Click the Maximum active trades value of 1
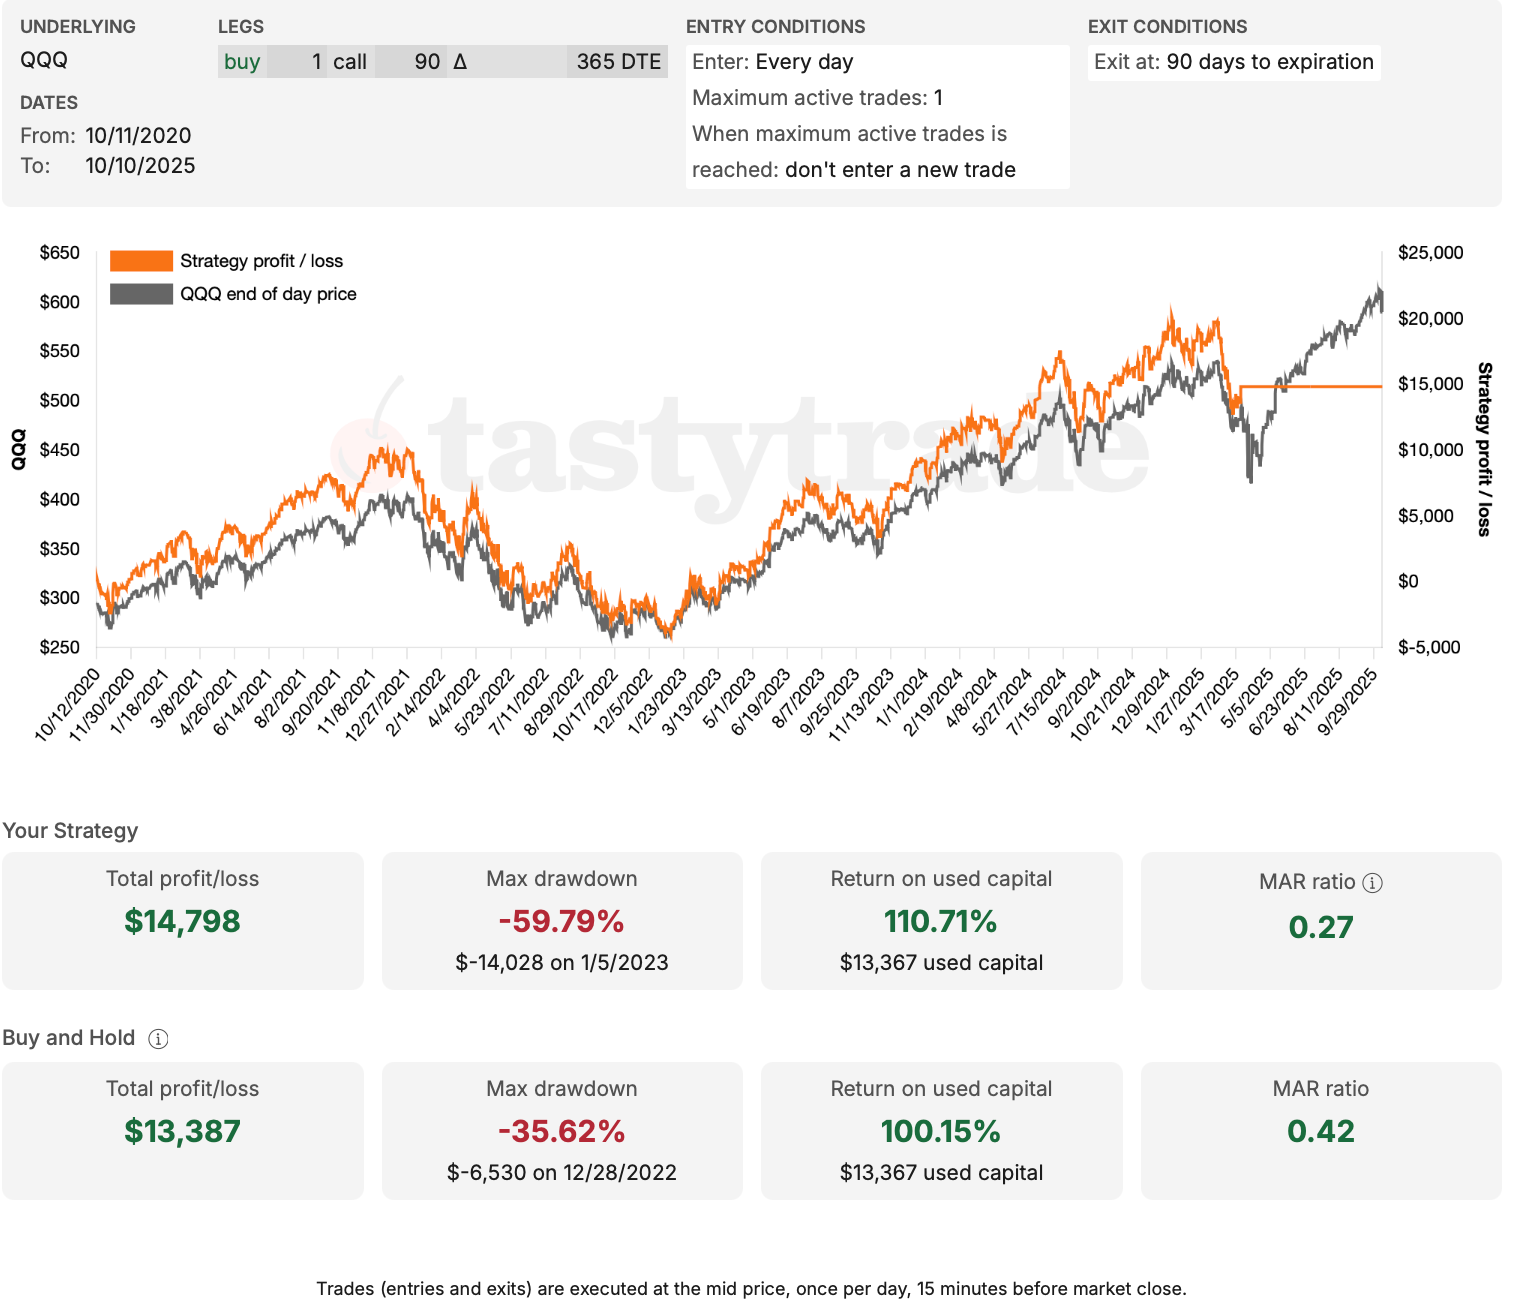Image resolution: width=1528 pixels, height=1310 pixels. [x=940, y=97]
